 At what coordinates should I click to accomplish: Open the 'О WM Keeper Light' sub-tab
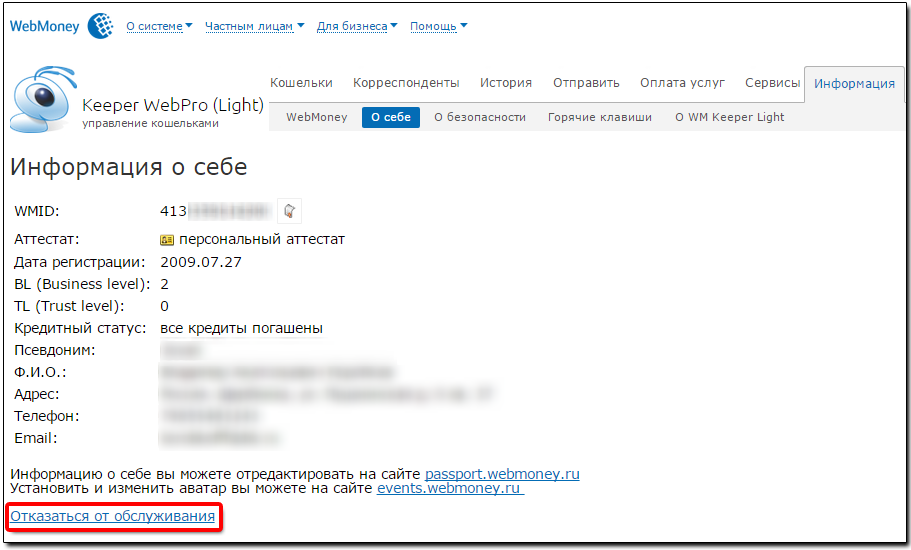(x=729, y=117)
